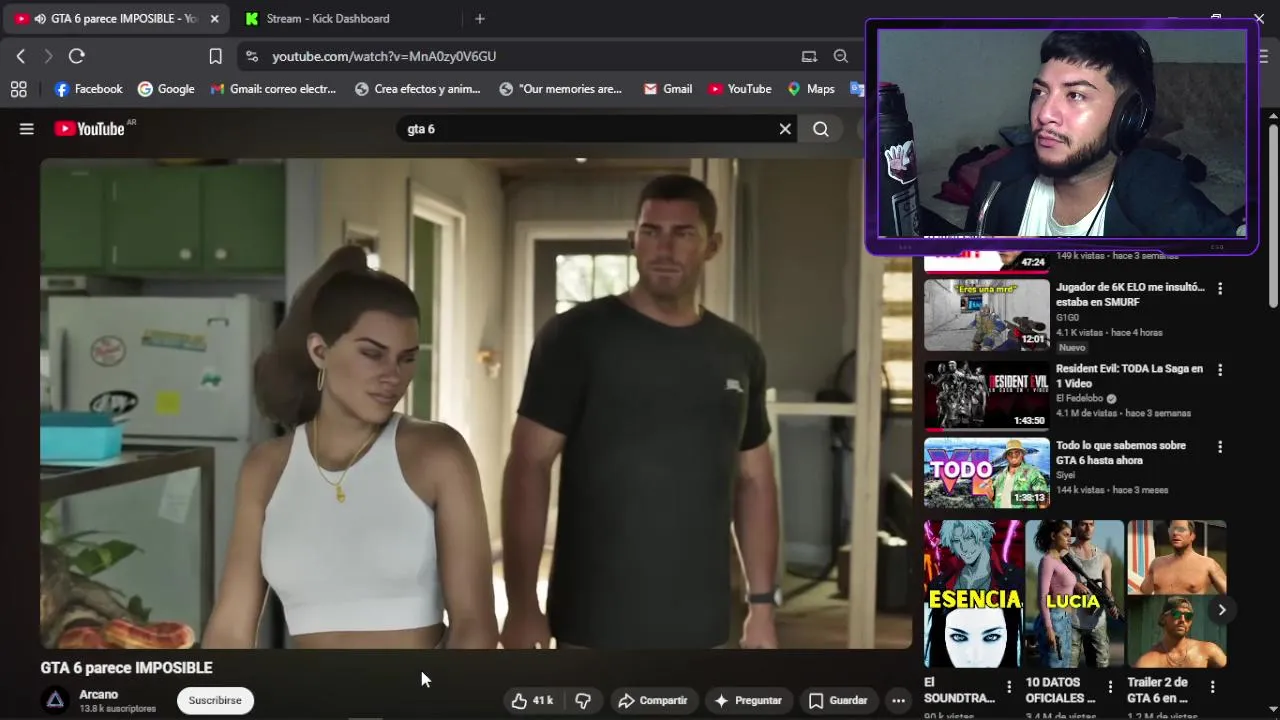Open the Maps bookmark
The image size is (1280, 720).
click(811, 89)
